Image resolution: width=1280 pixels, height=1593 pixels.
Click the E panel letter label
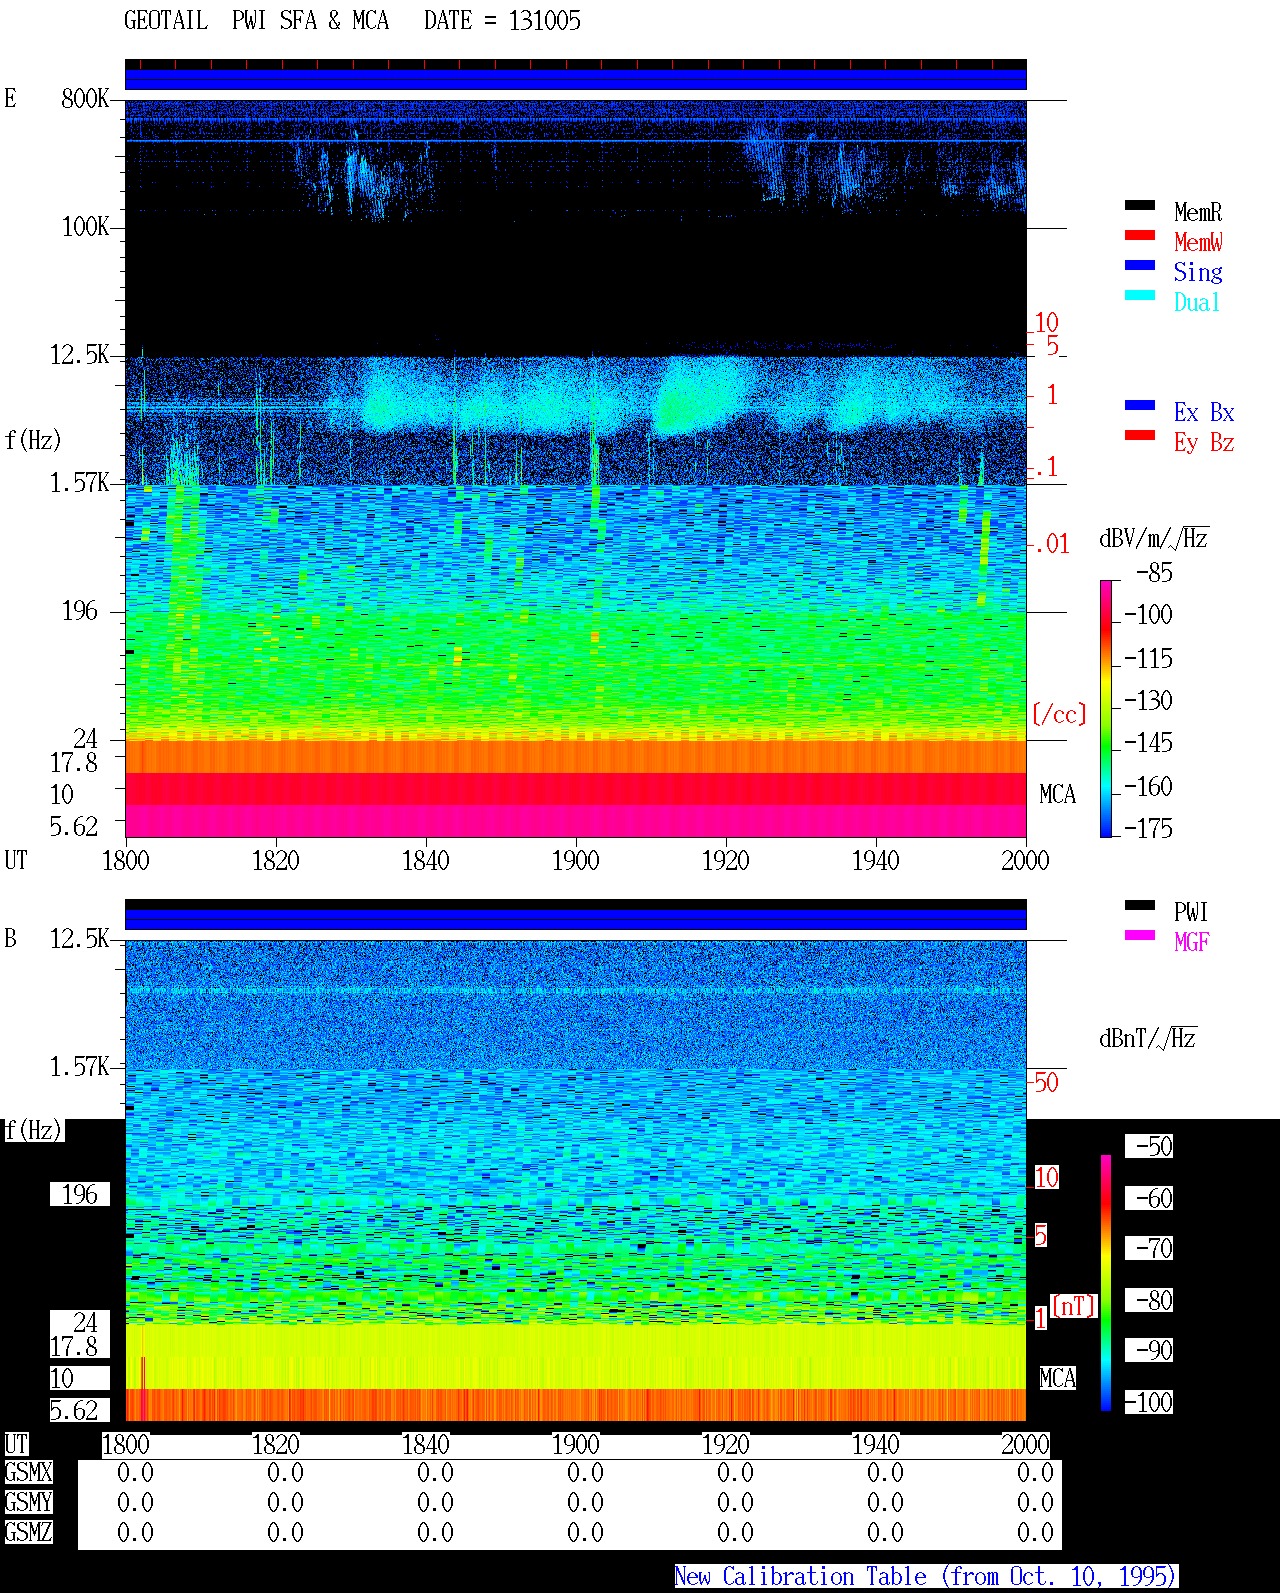point(10,98)
